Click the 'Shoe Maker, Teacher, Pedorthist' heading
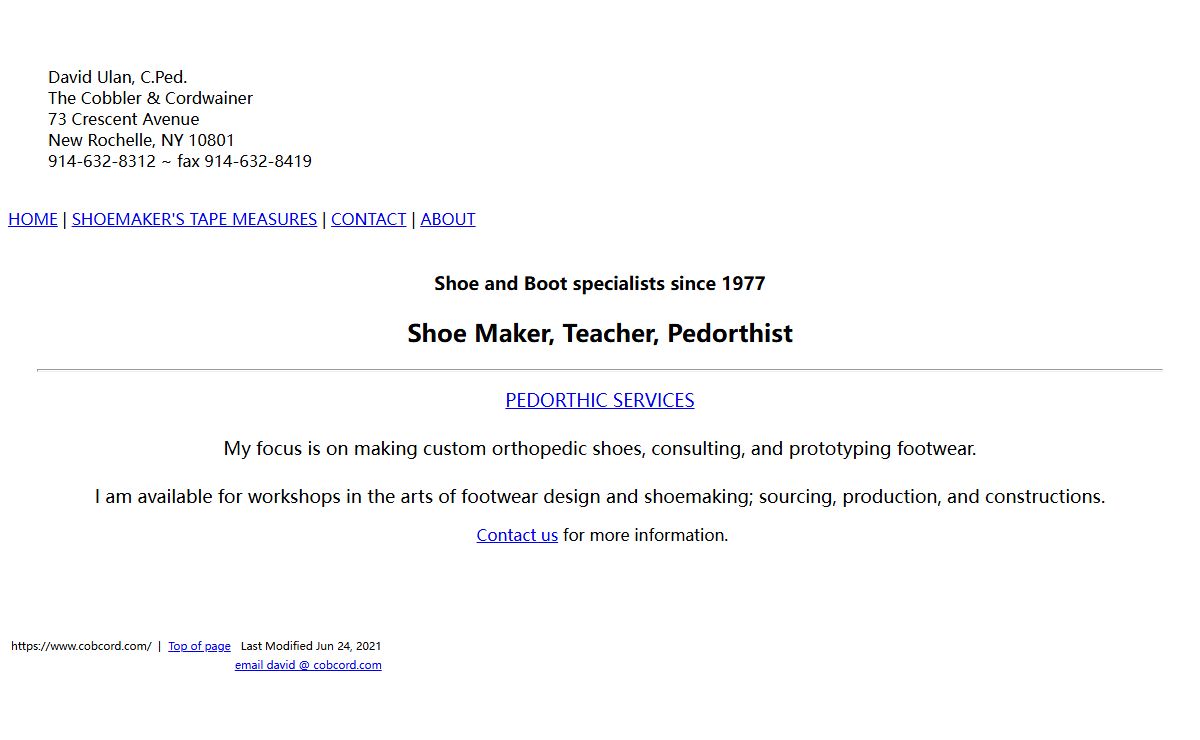The width and height of the screenshot is (1200, 740). click(x=600, y=333)
